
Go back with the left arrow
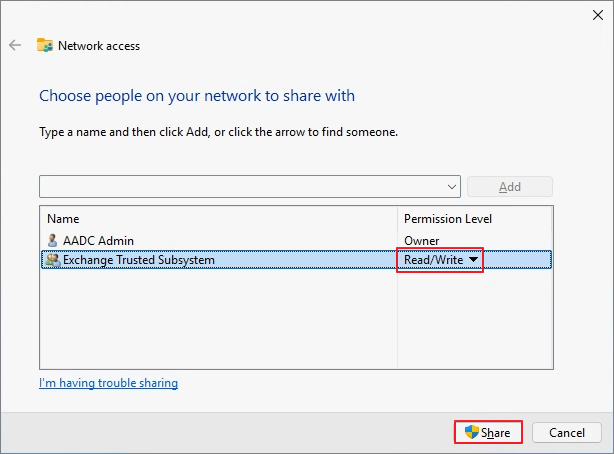coord(15,45)
